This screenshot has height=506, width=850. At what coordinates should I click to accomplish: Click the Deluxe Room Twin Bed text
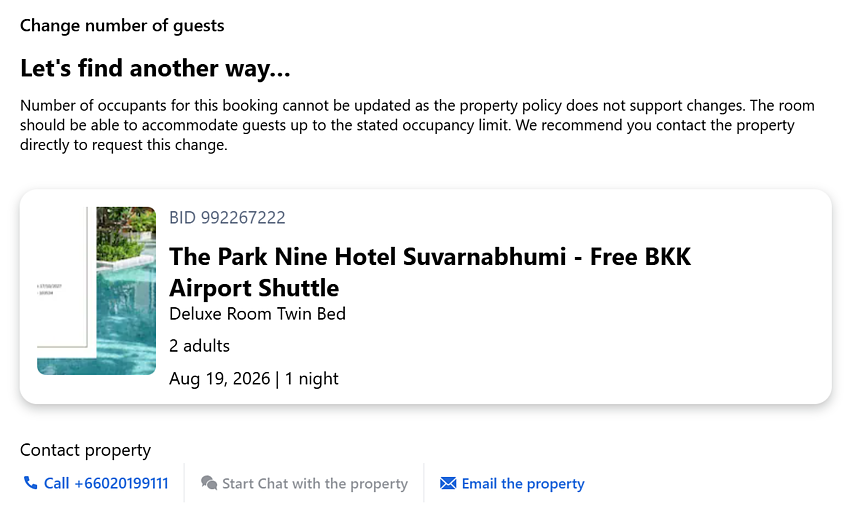(257, 313)
